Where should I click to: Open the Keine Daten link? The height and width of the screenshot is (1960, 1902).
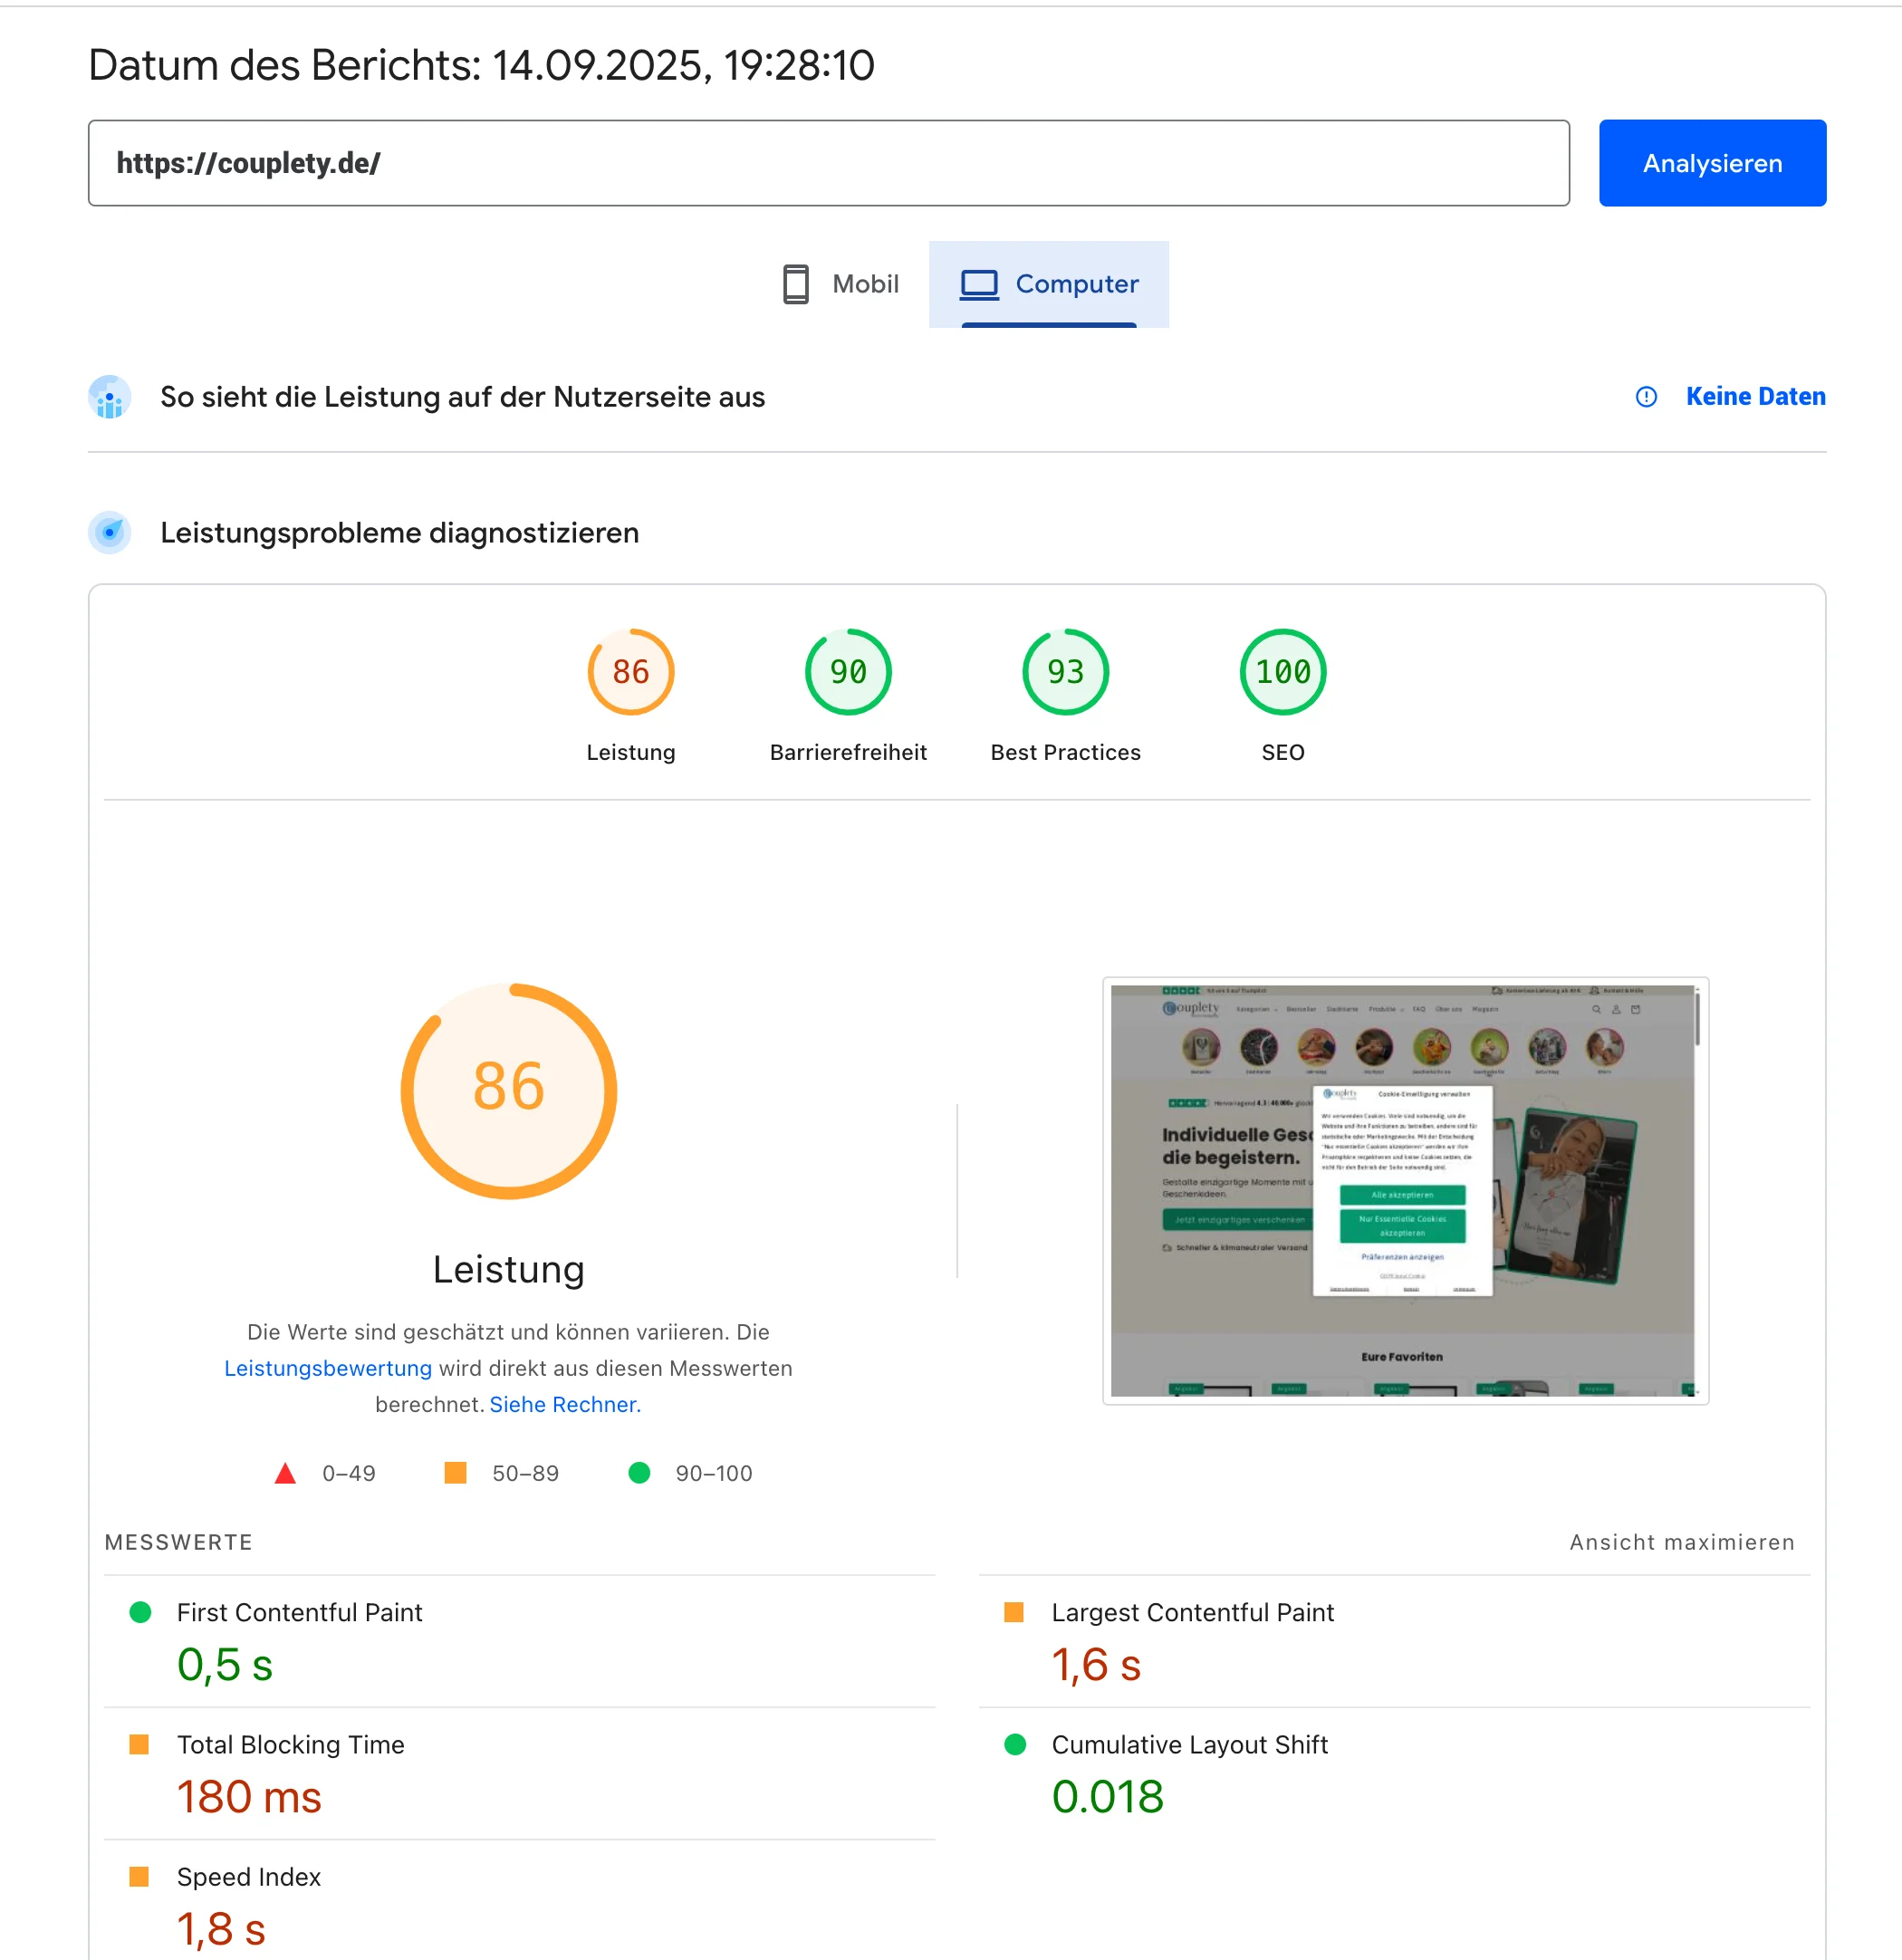tap(1755, 396)
